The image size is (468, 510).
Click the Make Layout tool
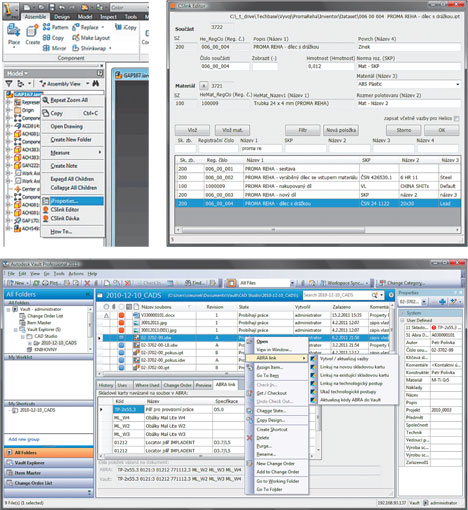tap(91, 38)
